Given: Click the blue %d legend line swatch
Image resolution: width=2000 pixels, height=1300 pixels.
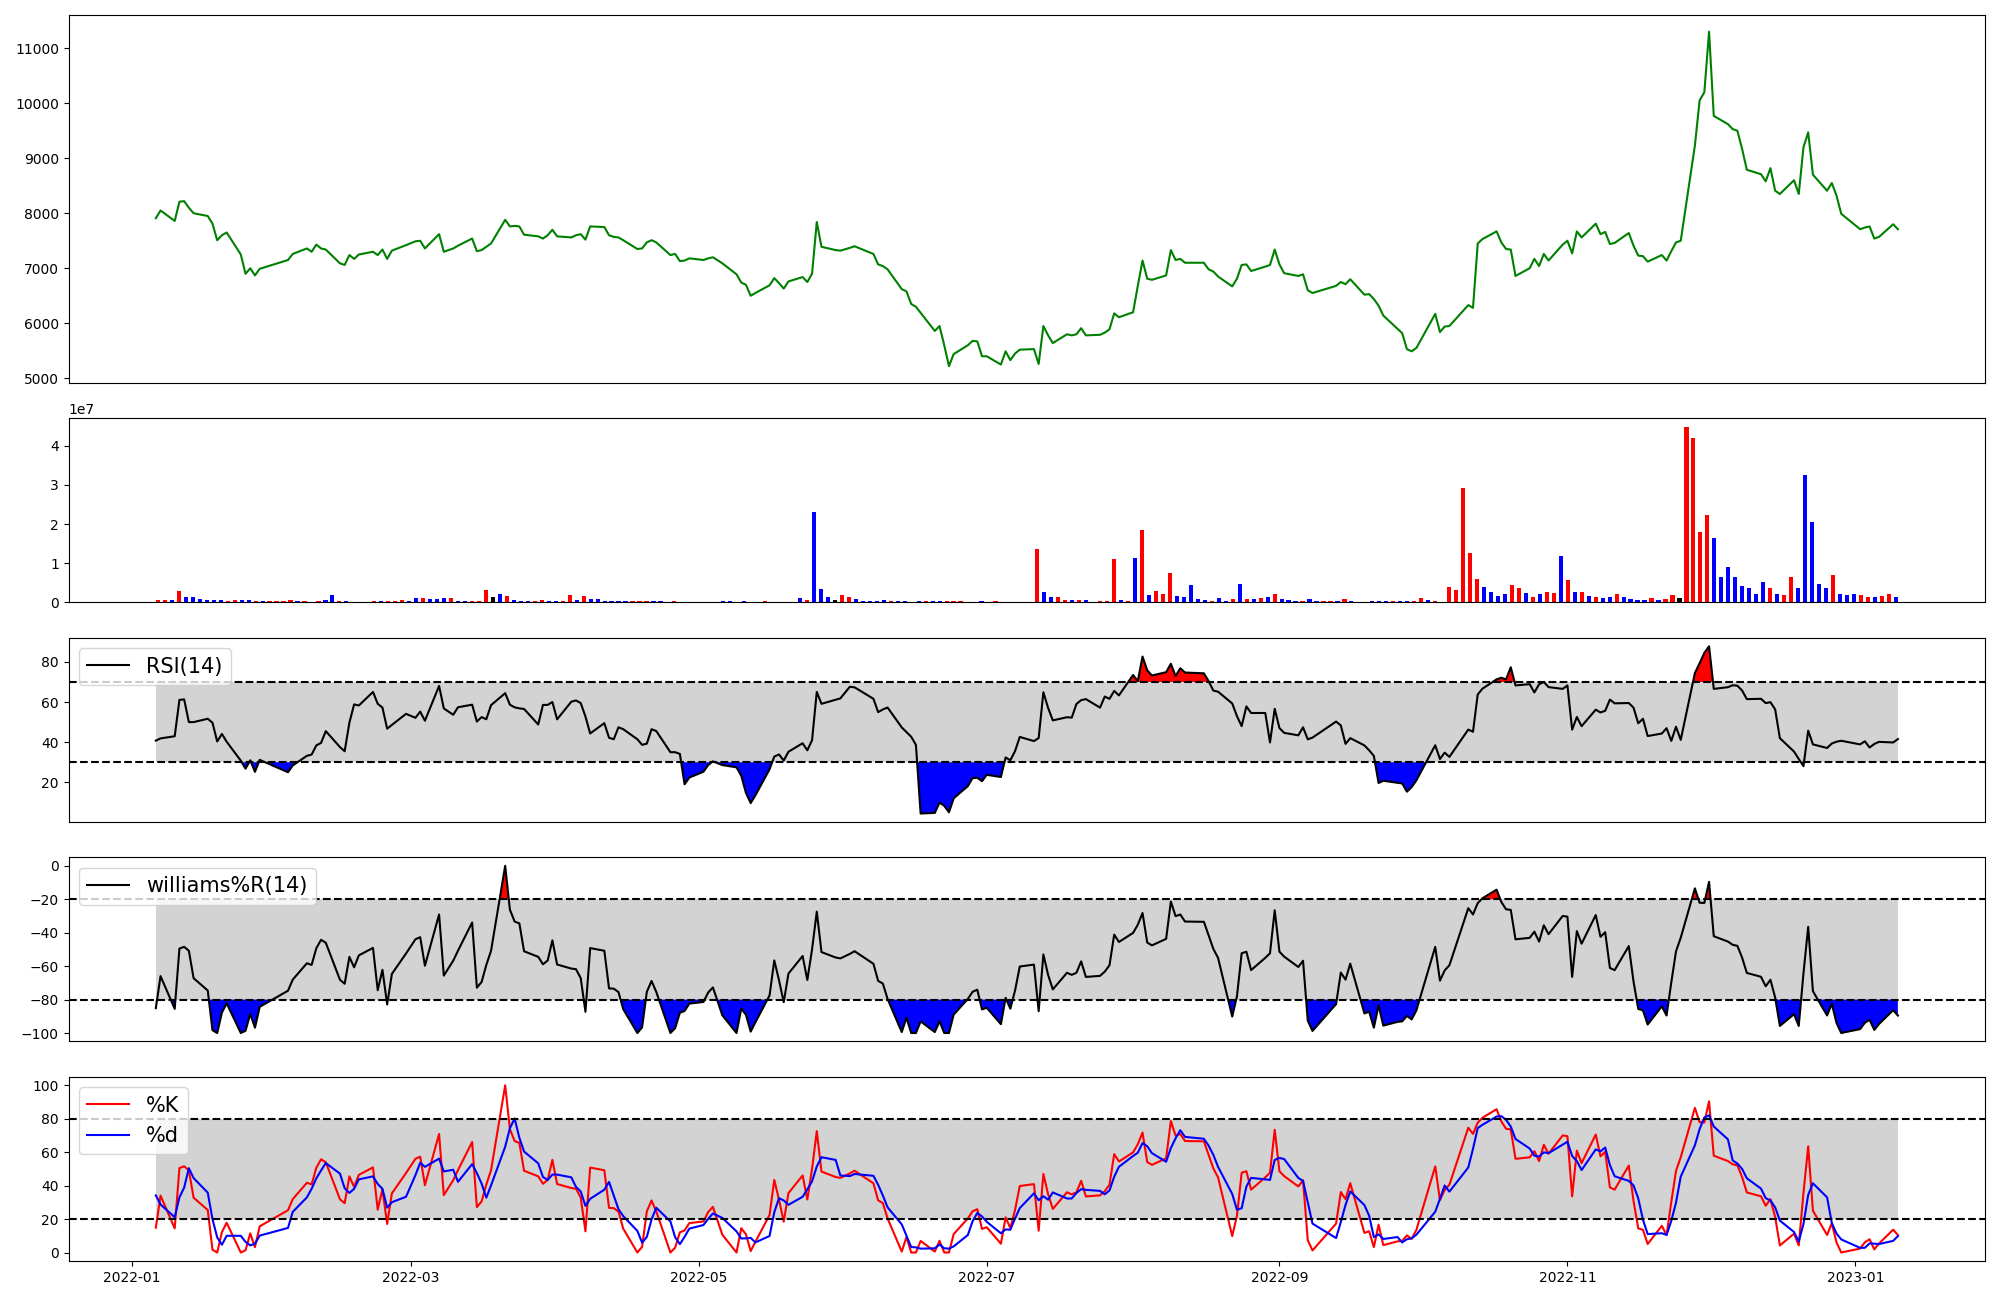Looking at the screenshot, I should [108, 1135].
